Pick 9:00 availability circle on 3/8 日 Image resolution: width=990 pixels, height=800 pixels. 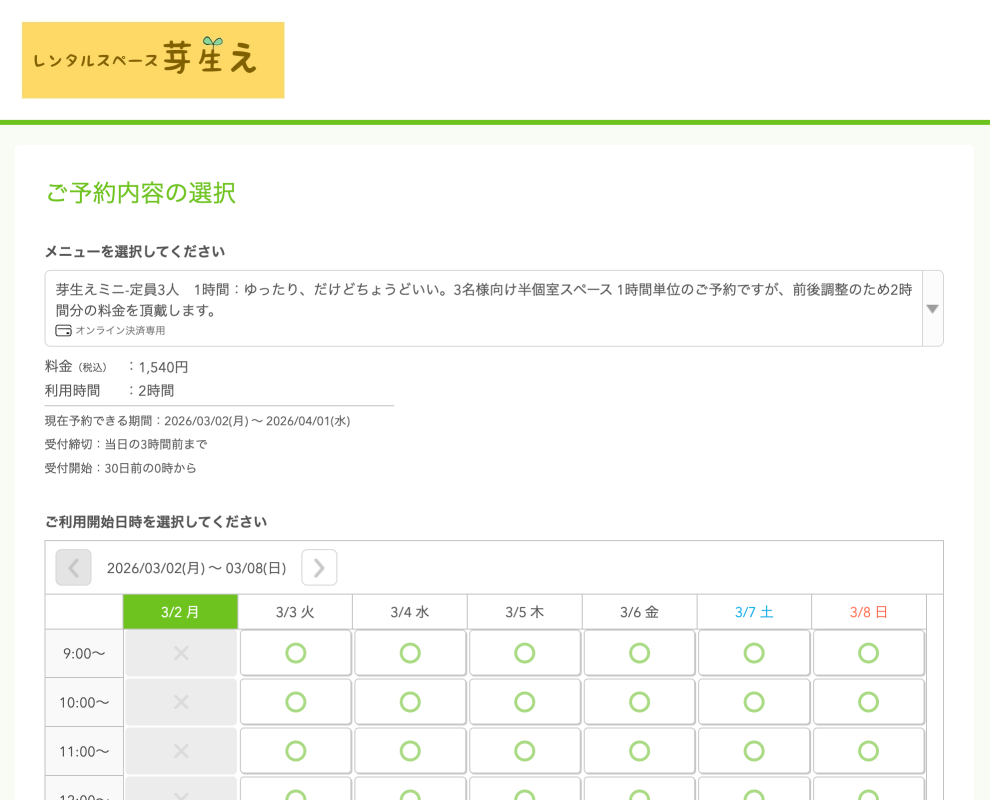coord(868,653)
